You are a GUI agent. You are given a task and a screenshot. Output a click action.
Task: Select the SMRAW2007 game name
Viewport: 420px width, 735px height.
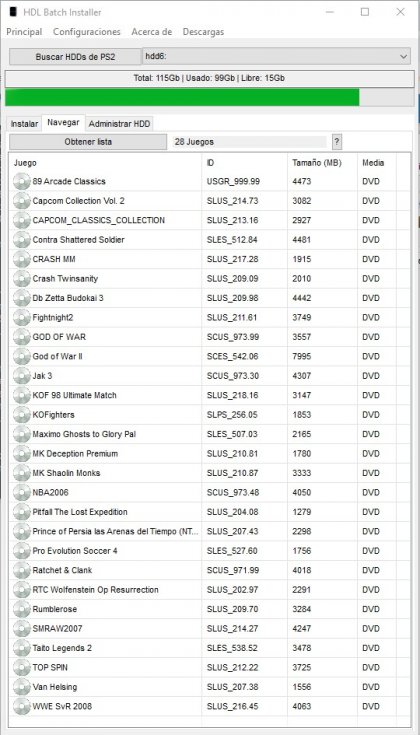pyautogui.click(x=57, y=629)
